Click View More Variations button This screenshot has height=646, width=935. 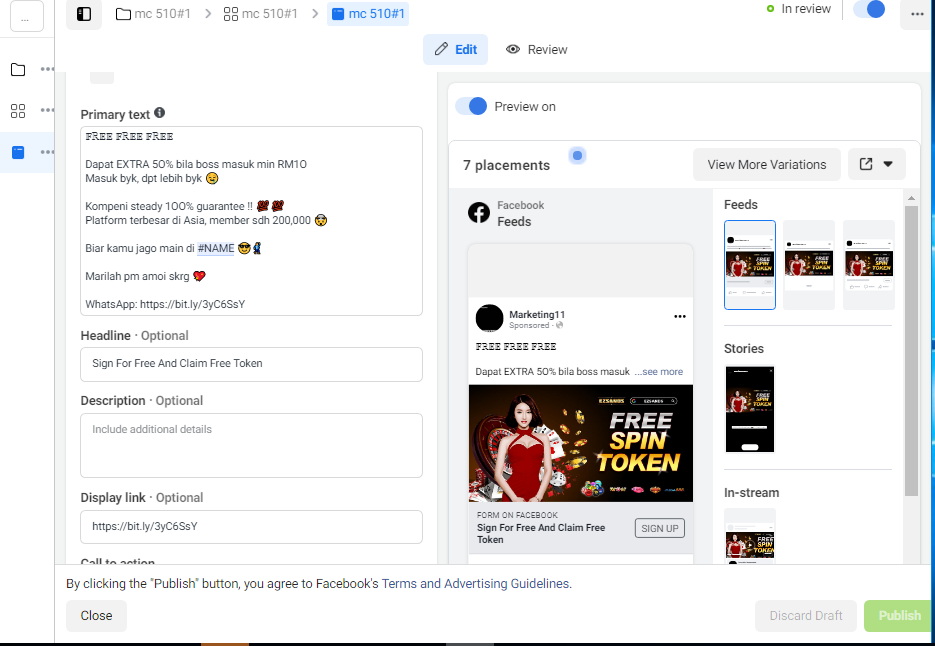[x=767, y=165]
